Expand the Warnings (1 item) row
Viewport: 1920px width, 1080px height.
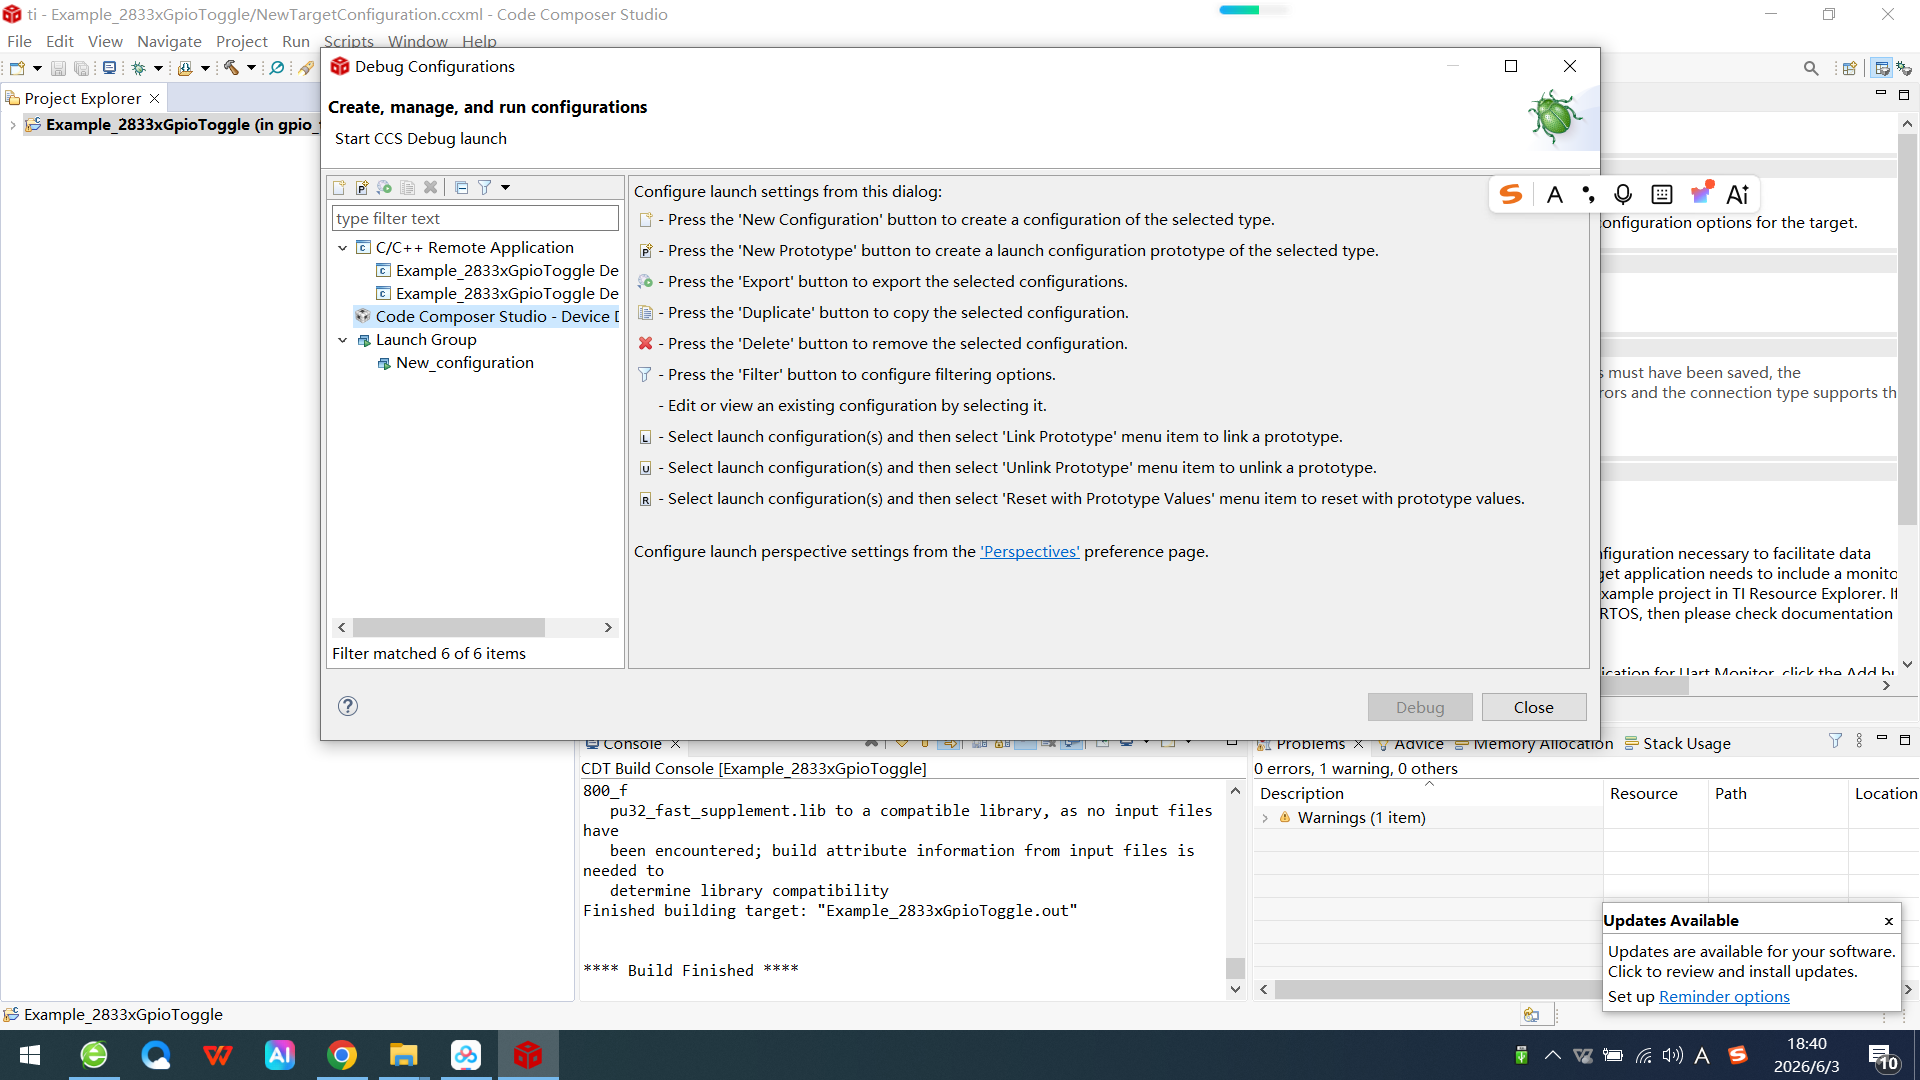[1265, 818]
